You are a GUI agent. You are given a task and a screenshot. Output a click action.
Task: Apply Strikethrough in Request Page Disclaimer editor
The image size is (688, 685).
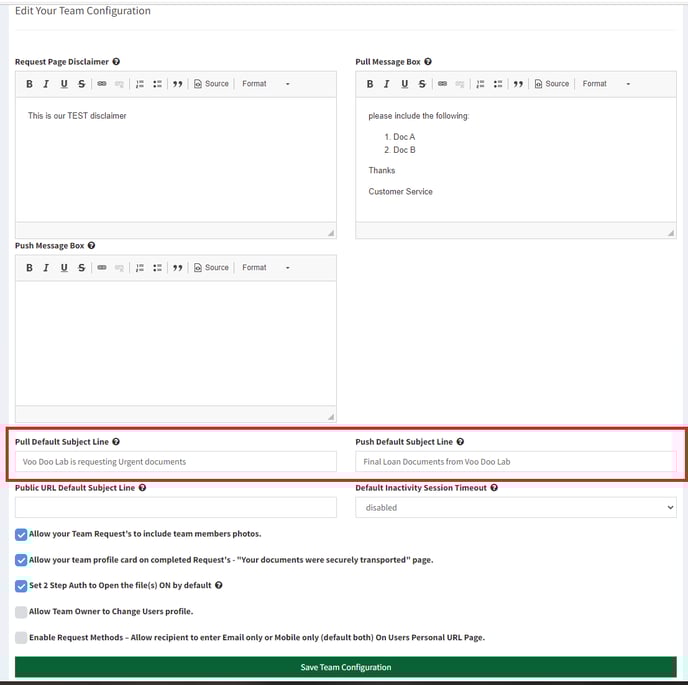tap(81, 84)
